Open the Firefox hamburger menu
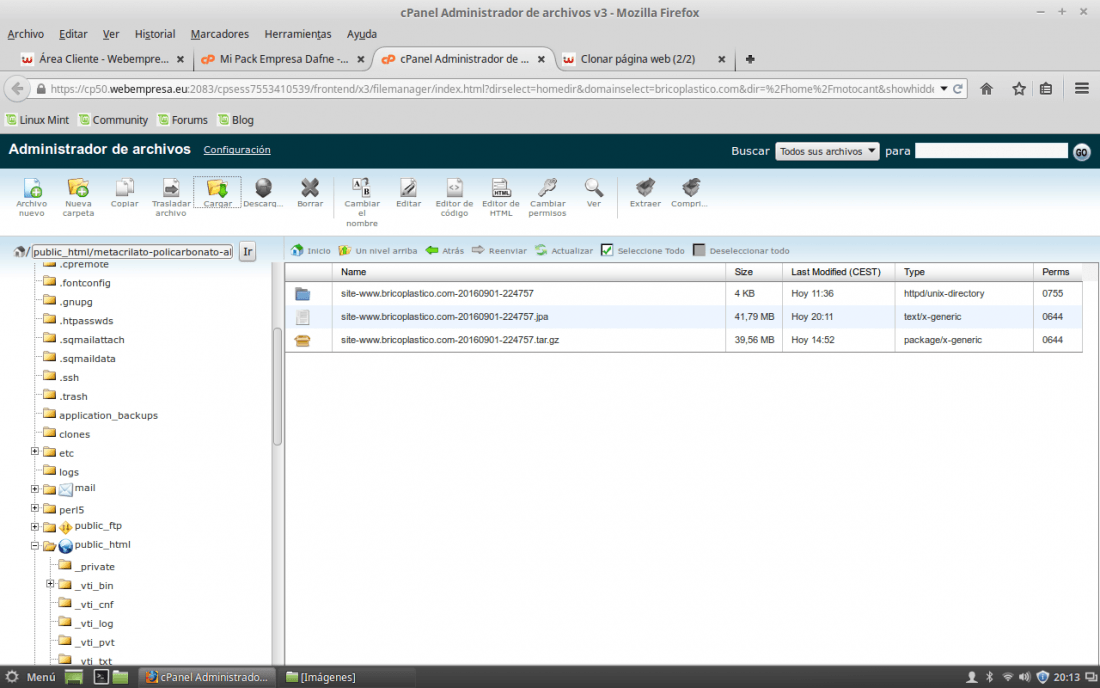 tap(1082, 88)
